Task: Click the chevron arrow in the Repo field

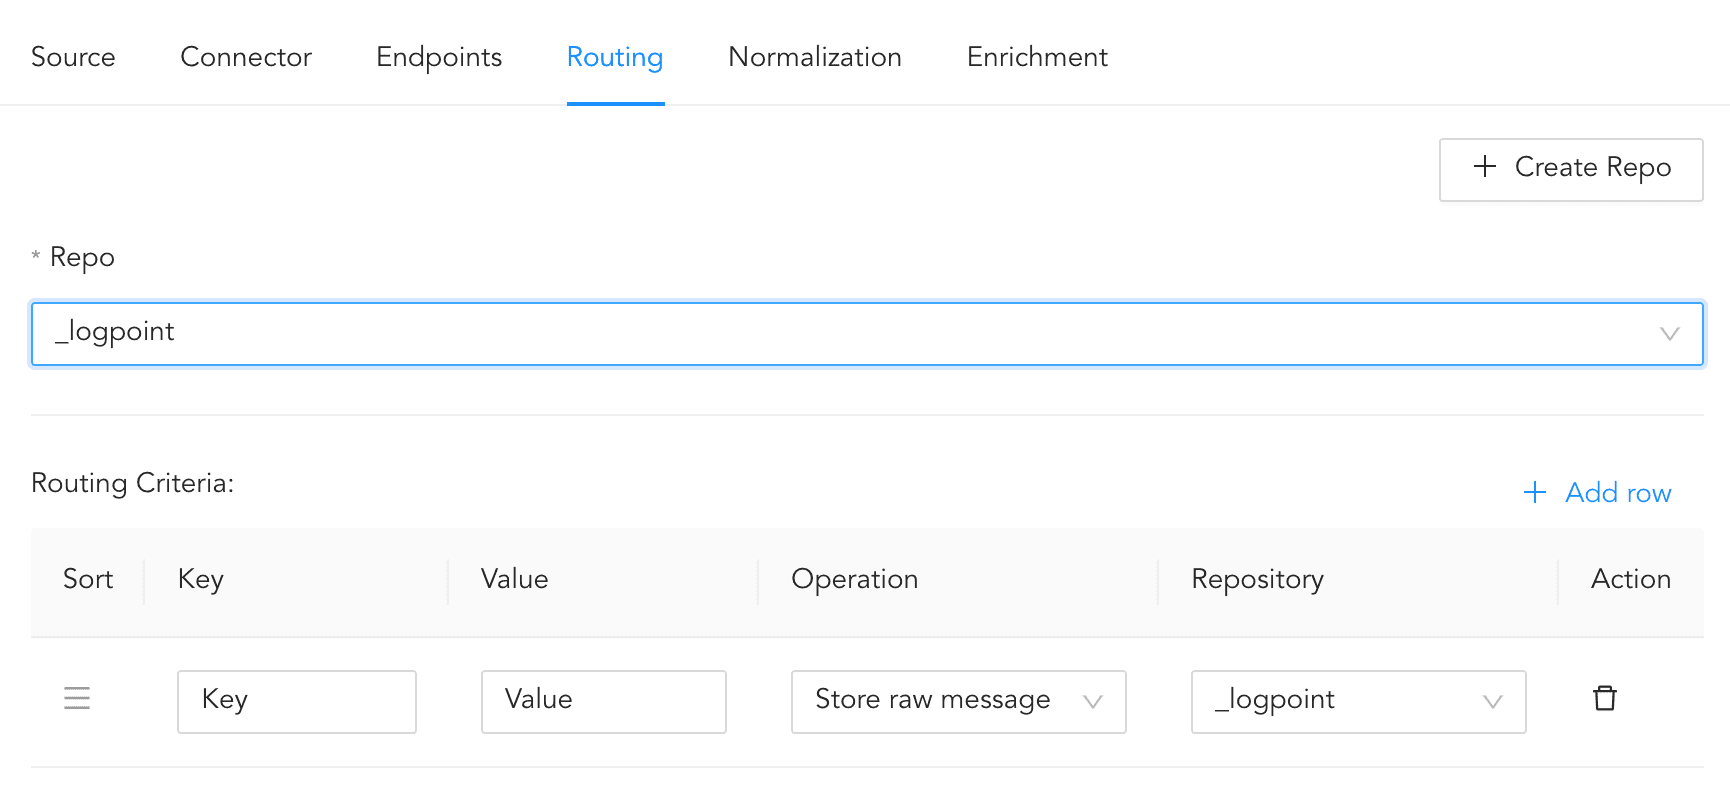Action: tap(1669, 334)
